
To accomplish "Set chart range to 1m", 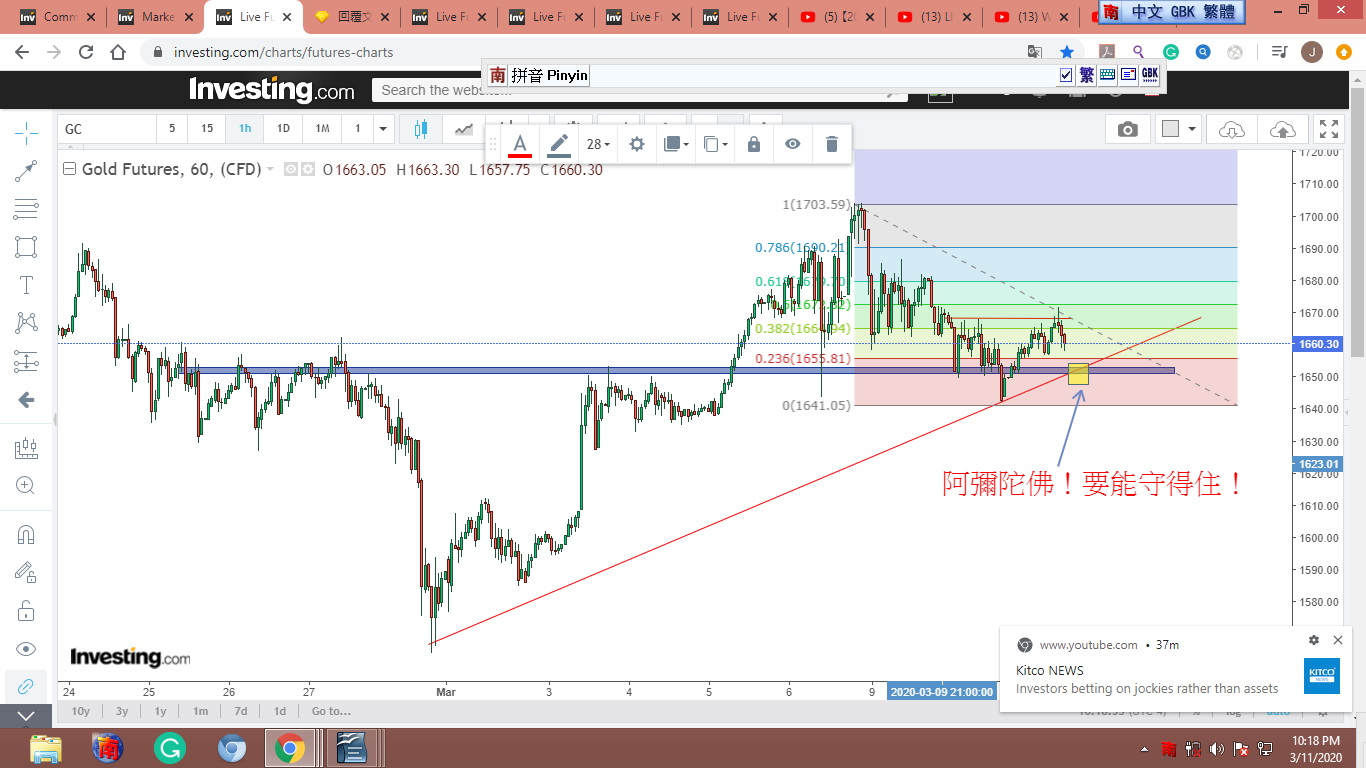I will (x=200, y=711).
